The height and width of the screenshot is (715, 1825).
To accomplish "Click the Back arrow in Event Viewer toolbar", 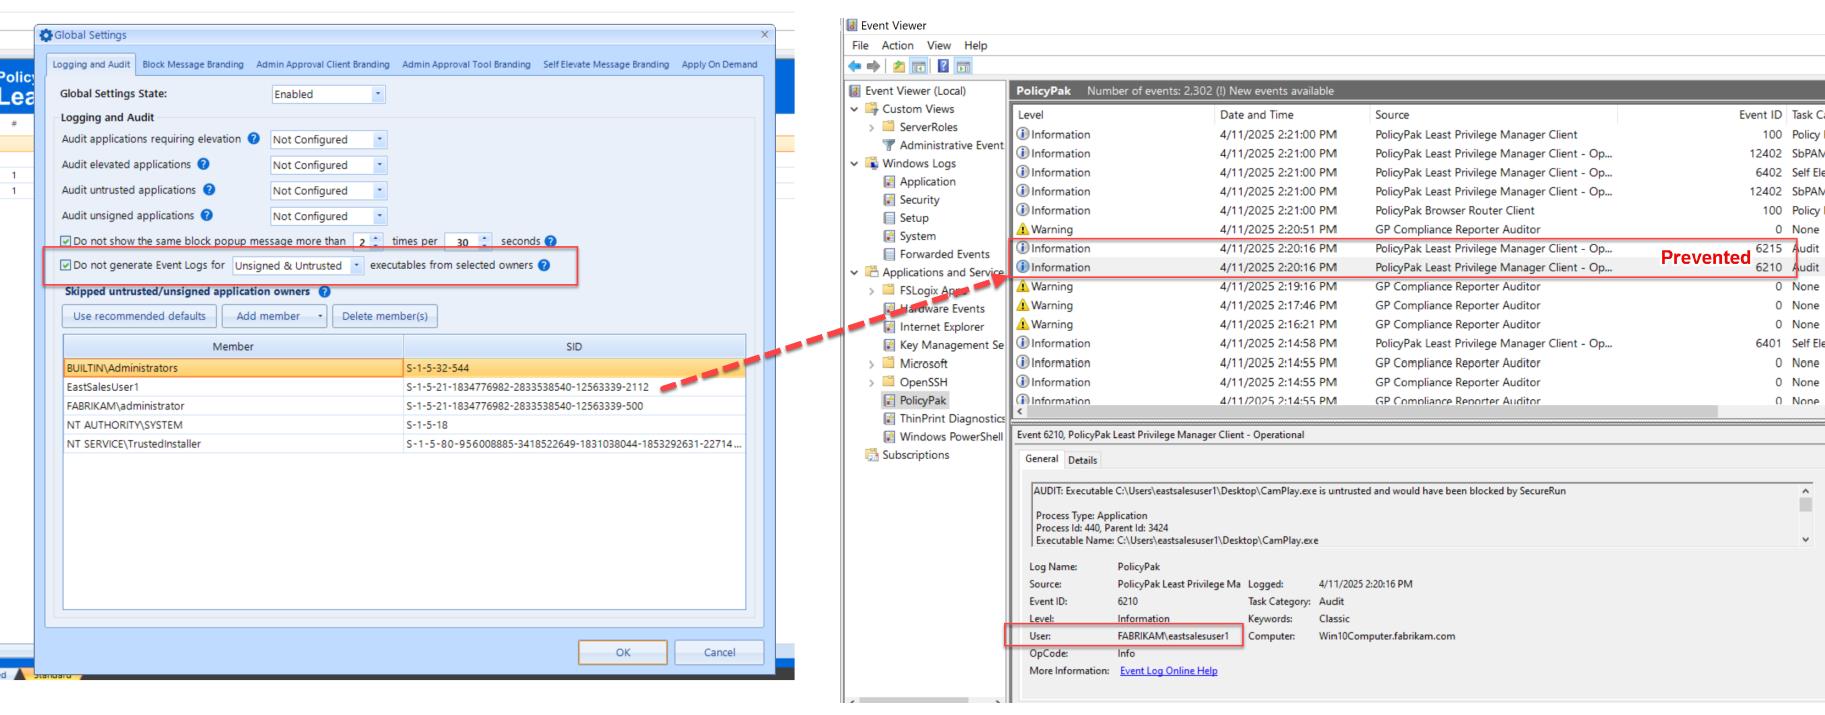I will [853, 66].
